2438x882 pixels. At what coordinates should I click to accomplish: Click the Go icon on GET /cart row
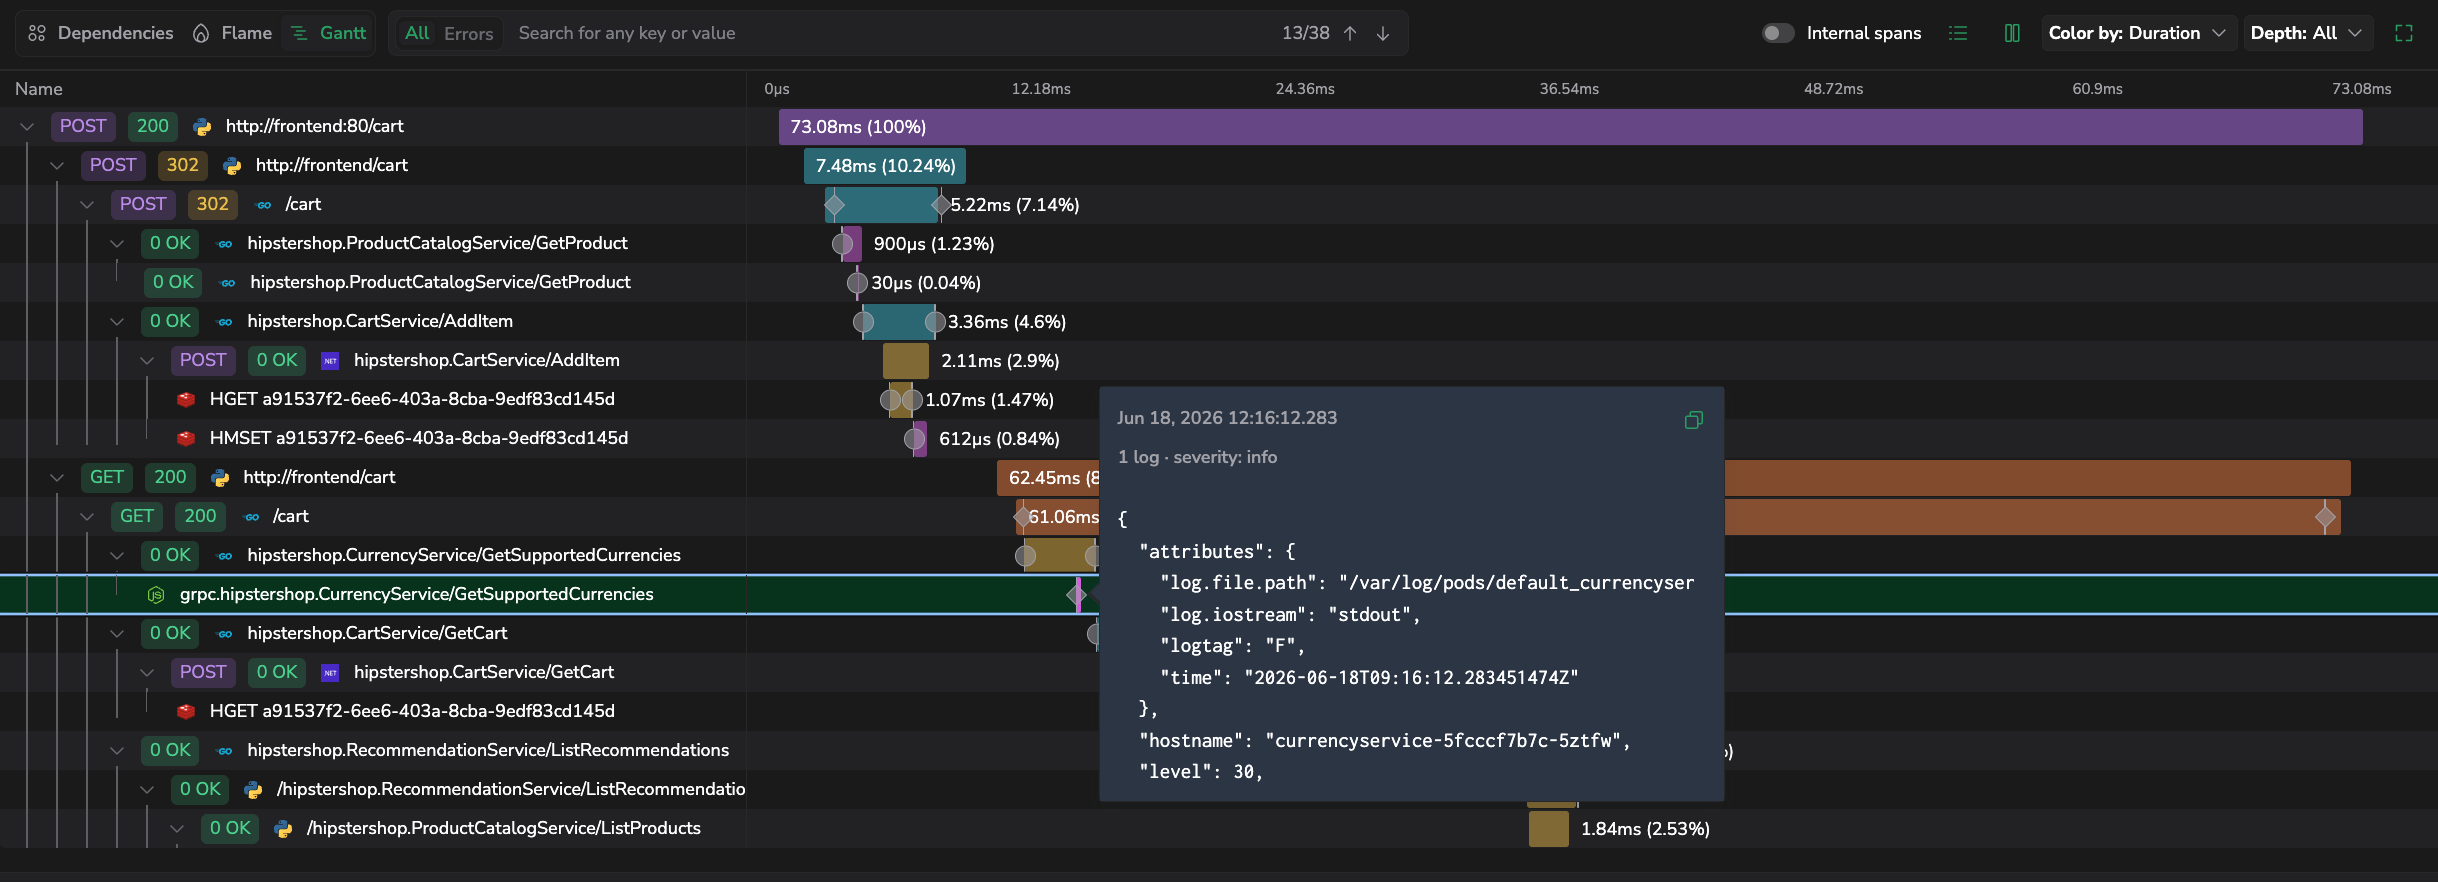pyautogui.click(x=252, y=517)
